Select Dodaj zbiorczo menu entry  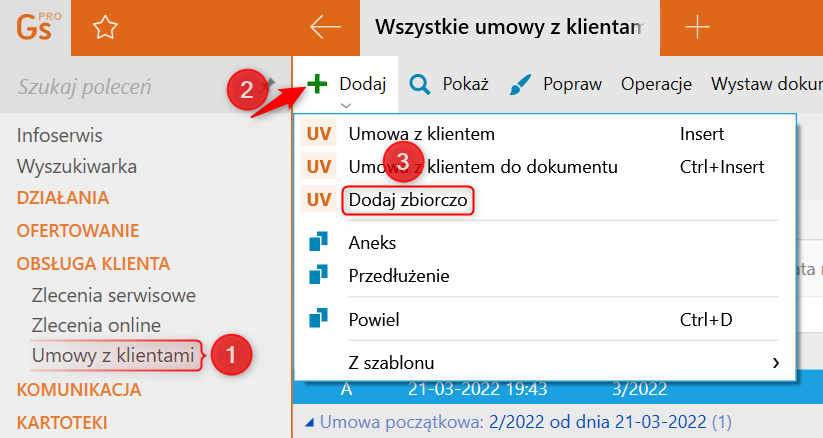pos(406,200)
